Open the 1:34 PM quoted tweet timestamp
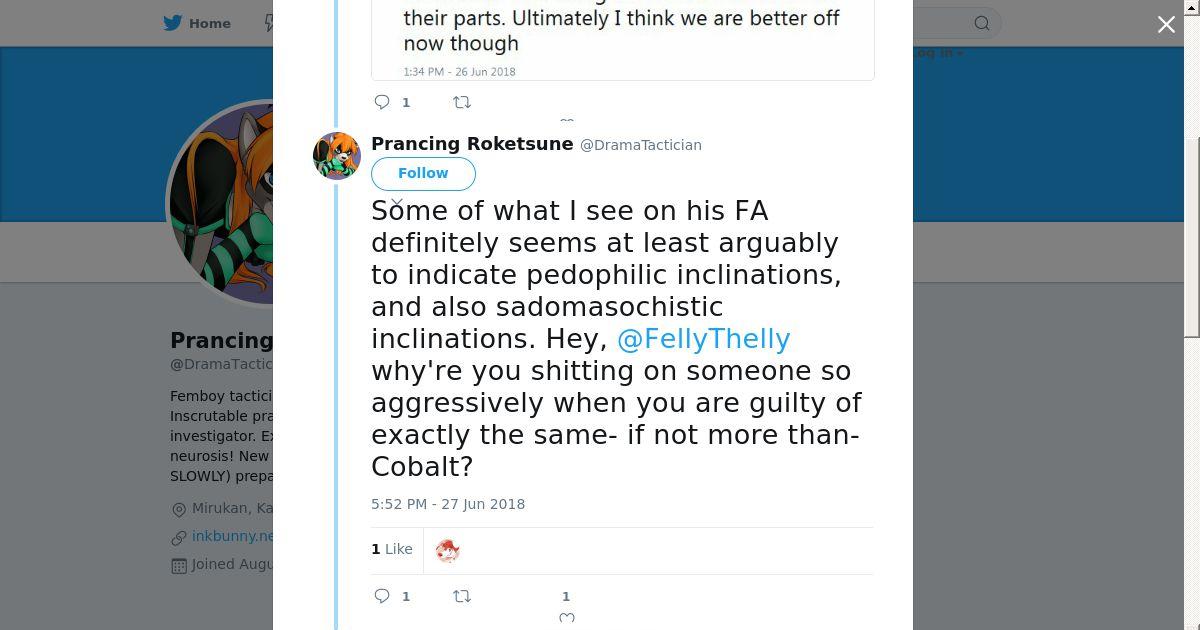 (x=459, y=72)
